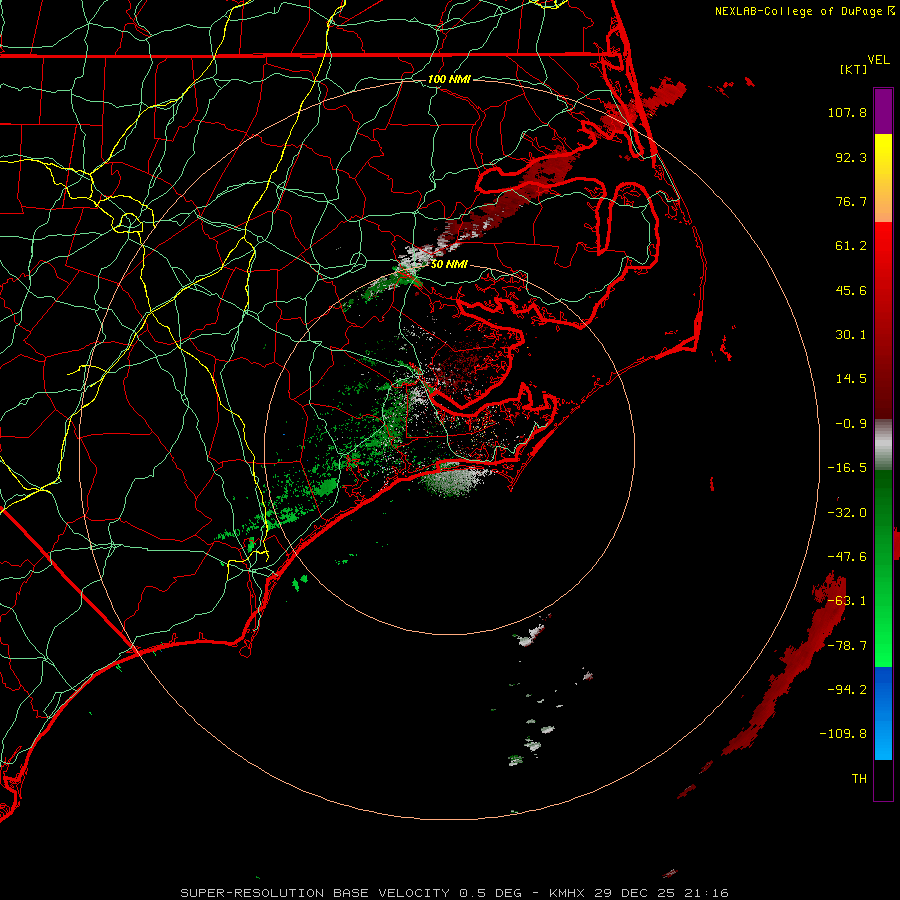Select the 14.5 velocity scale value

coord(851,379)
